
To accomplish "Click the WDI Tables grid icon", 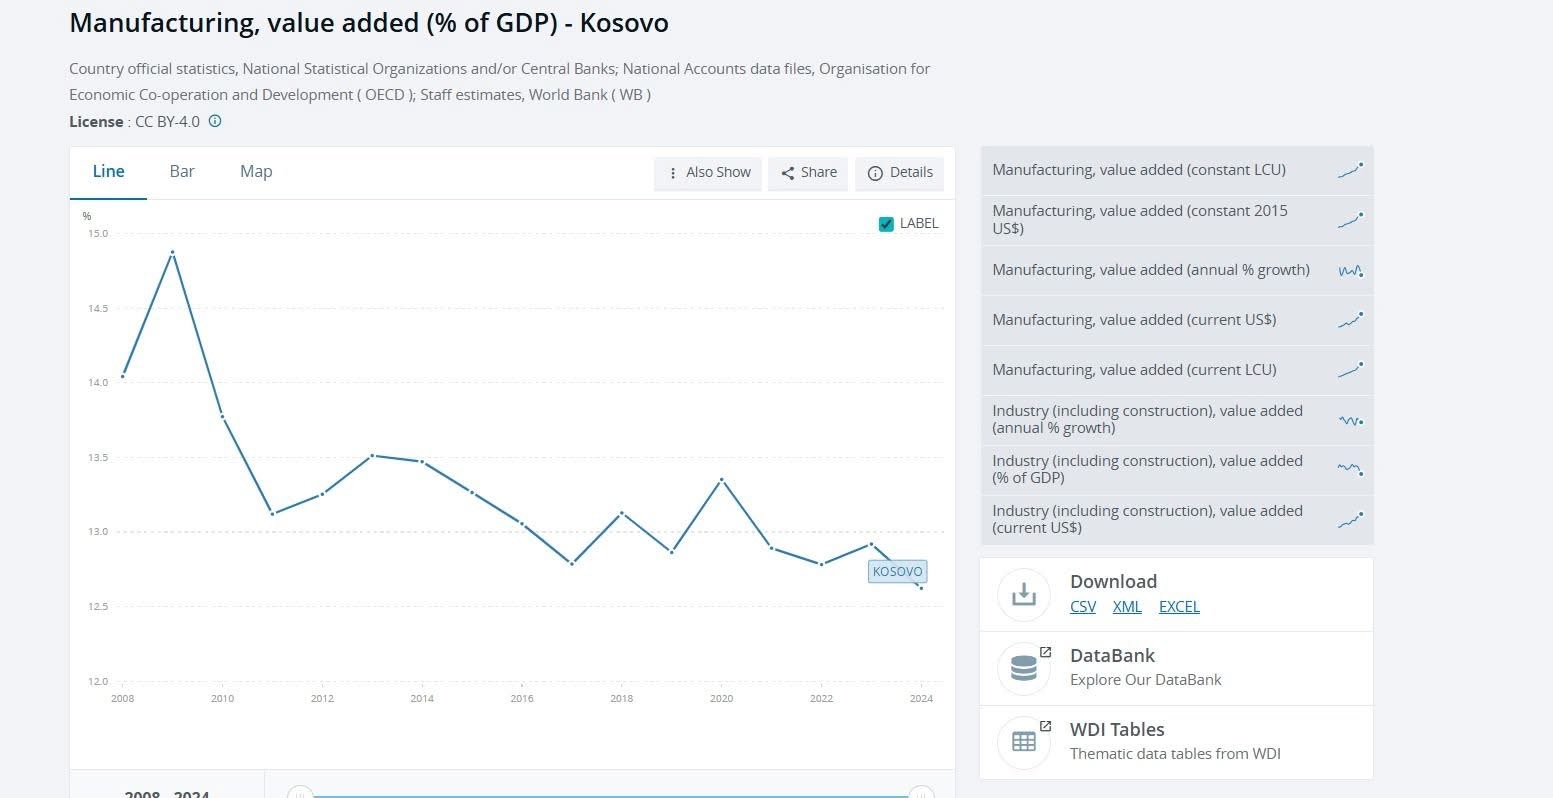I will click(x=1023, y=742).
